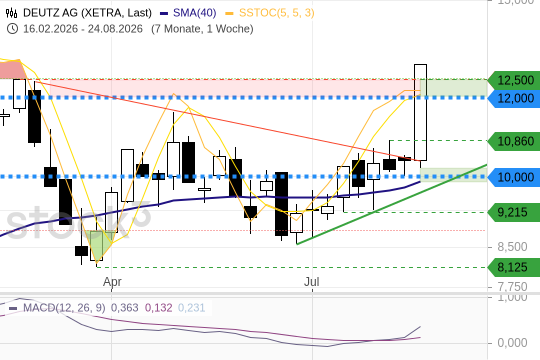Image resolution: width=540 pixels, height=360 pixels.
Task: Click the MACD histogram value 0,231
Action: 191,308
